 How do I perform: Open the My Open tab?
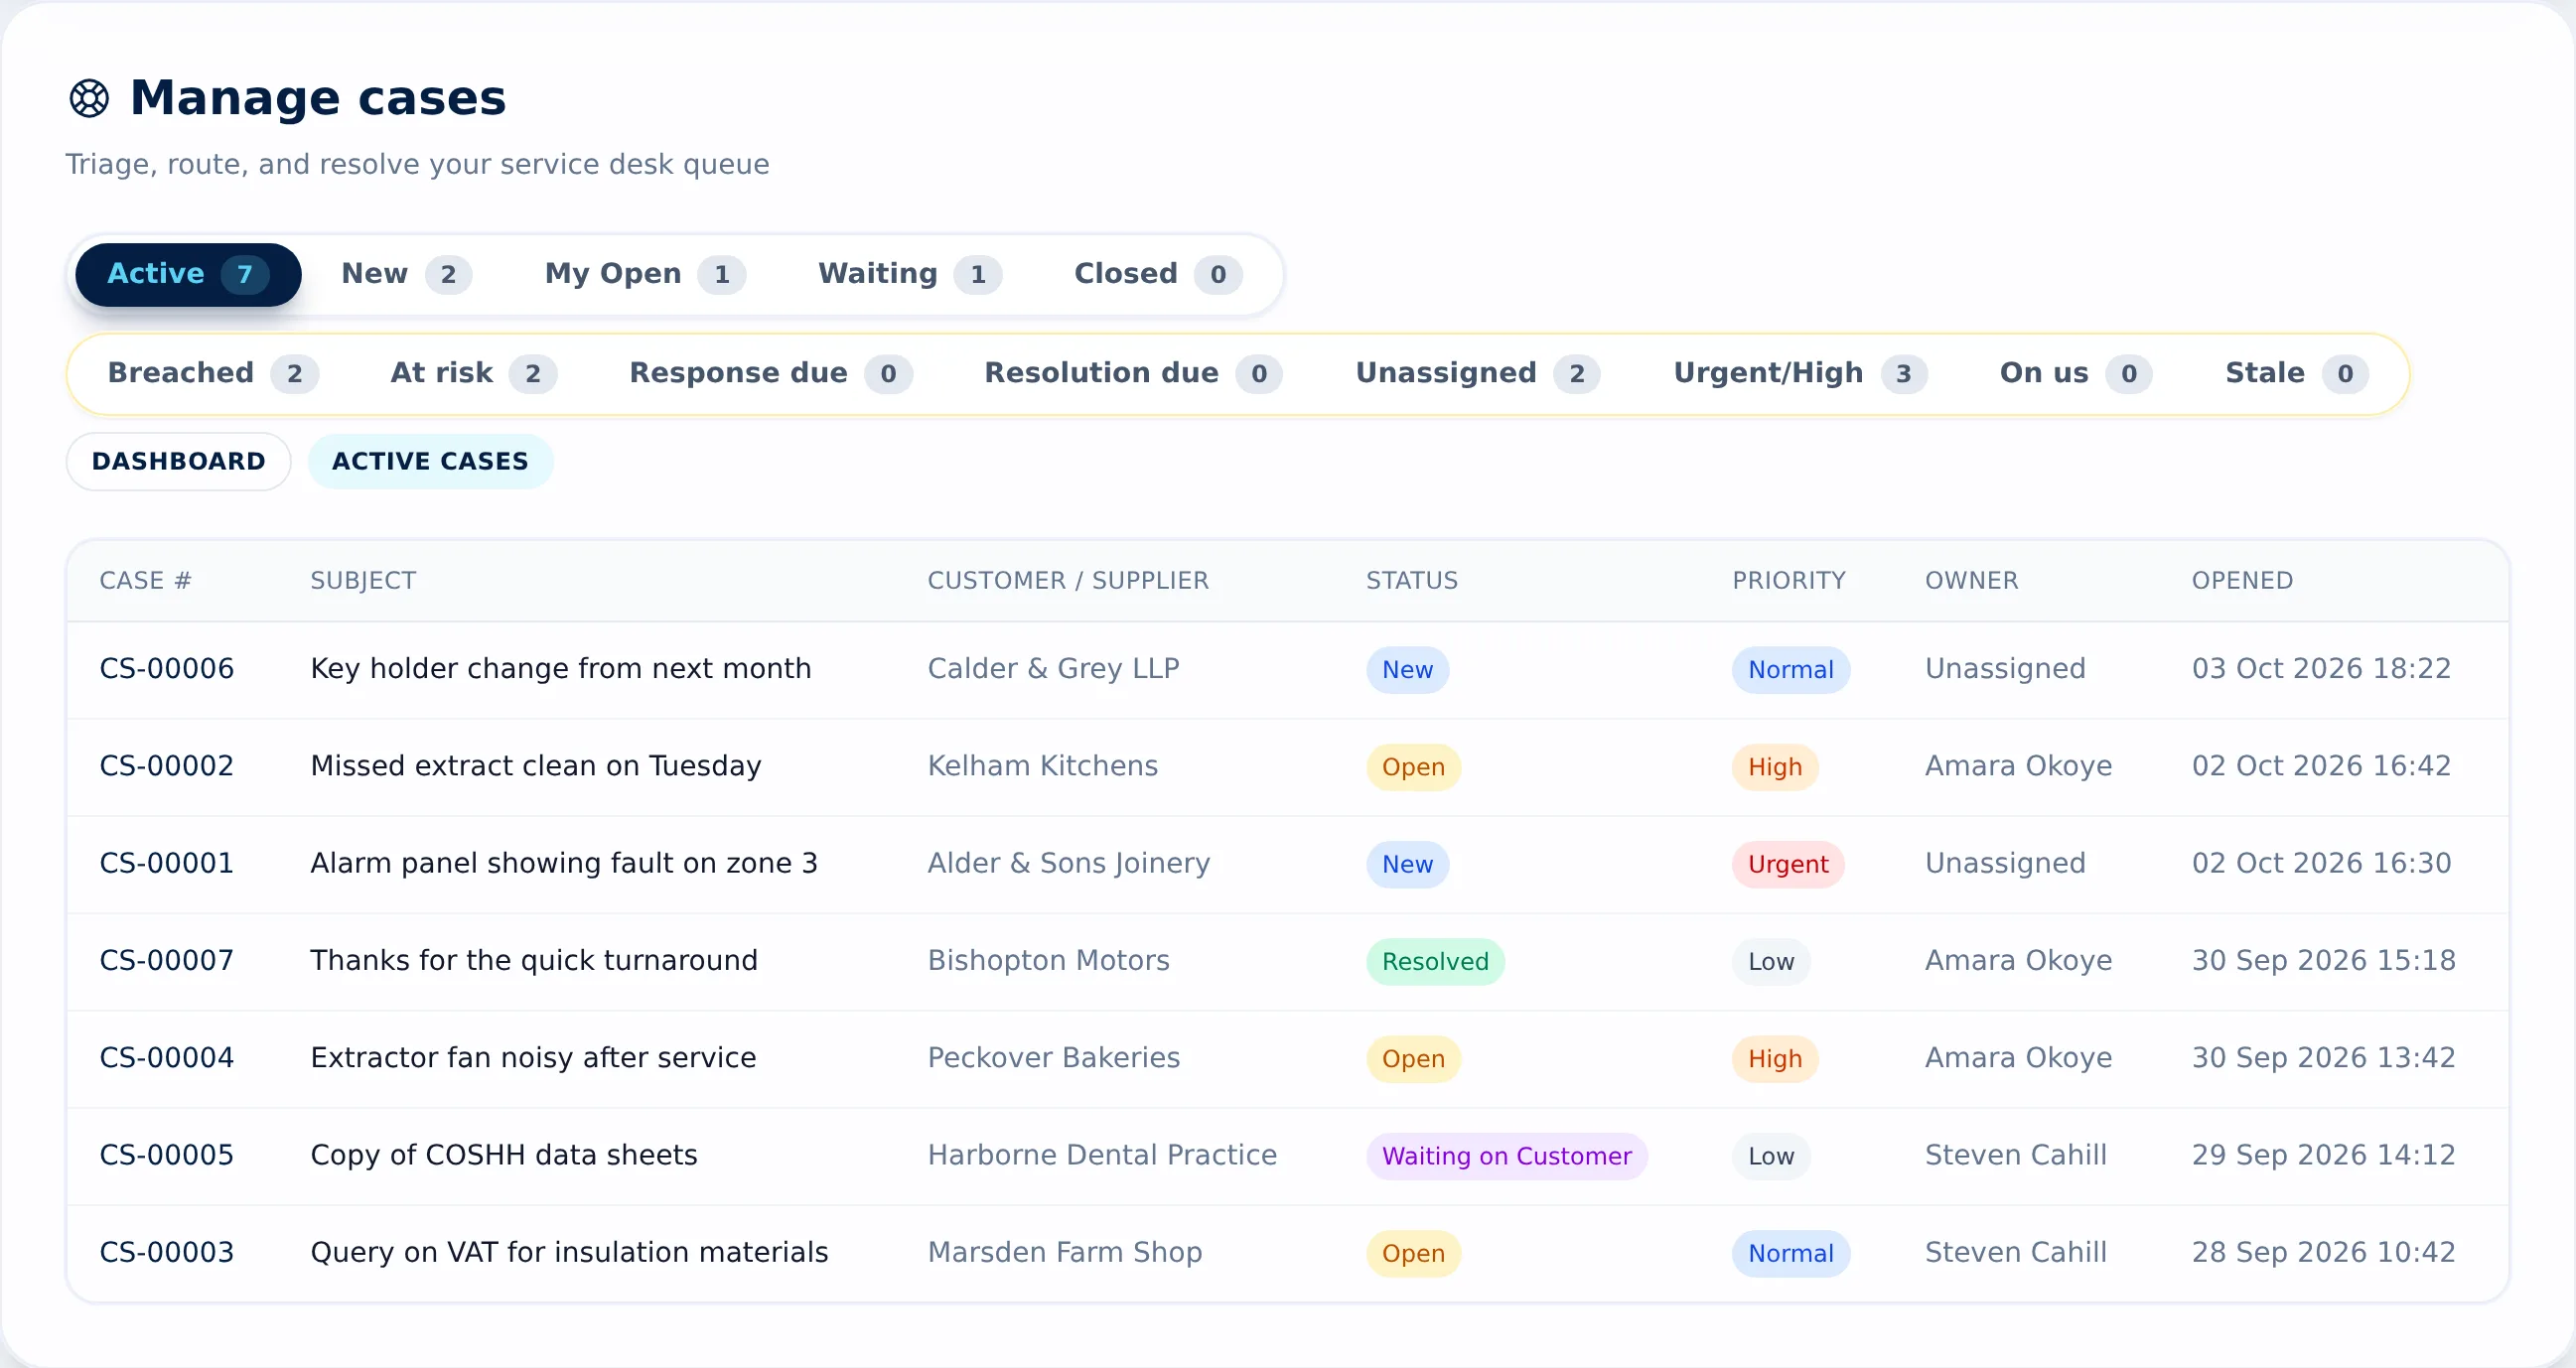[644, 274]
